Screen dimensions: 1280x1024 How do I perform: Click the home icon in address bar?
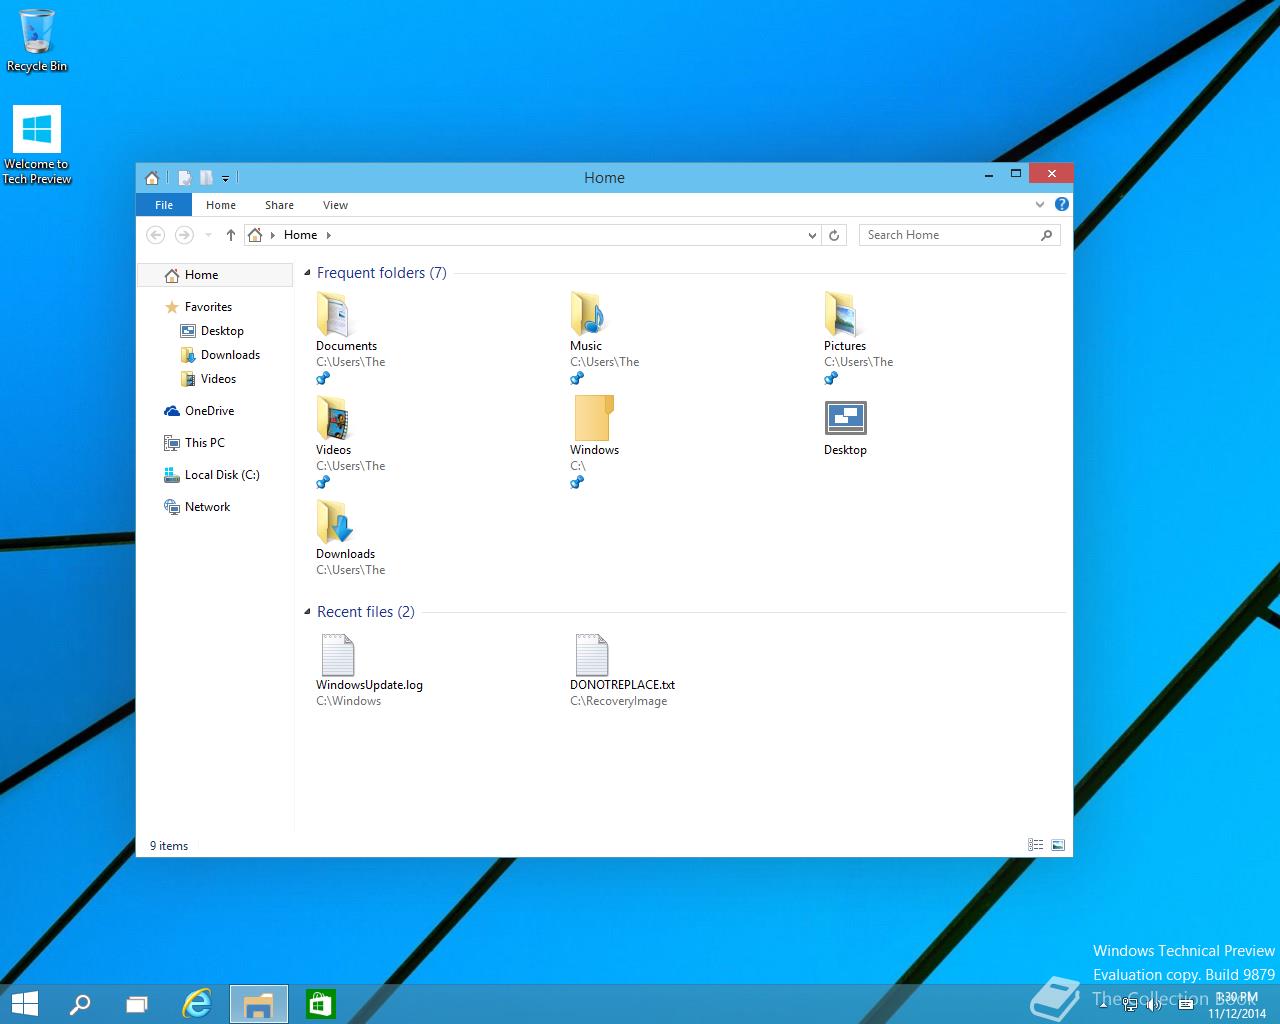click(255, 235)
